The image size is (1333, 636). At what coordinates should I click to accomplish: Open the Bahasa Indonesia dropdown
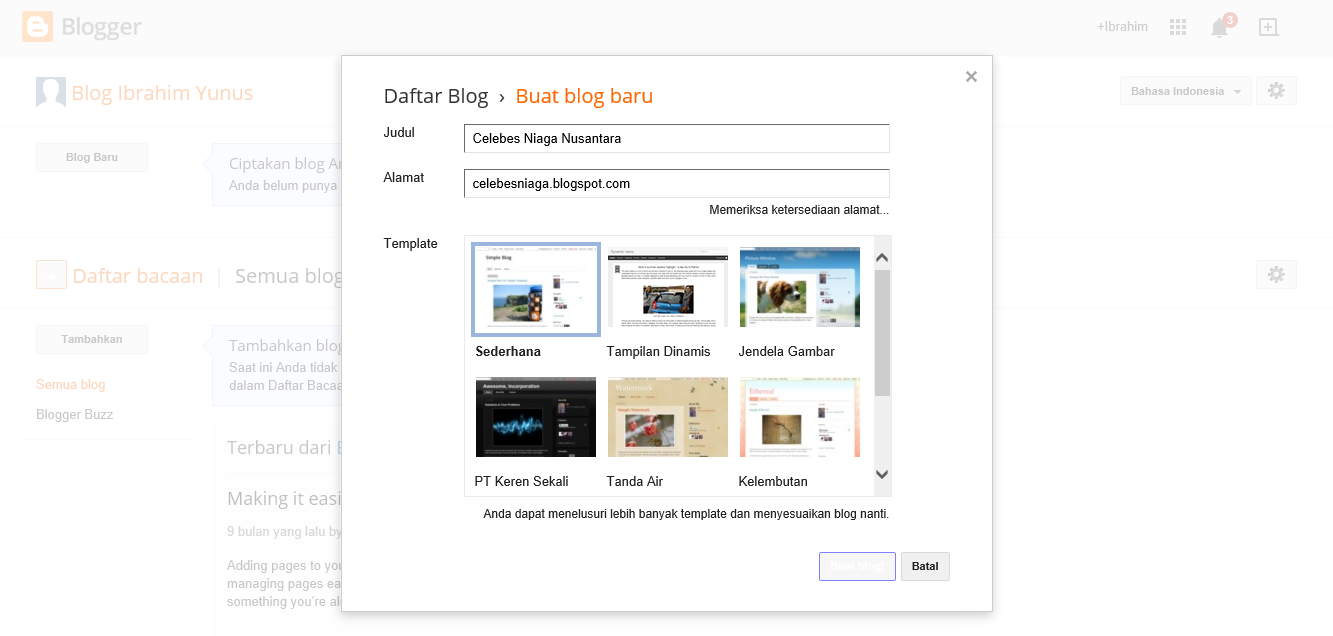pyautogui.click(x=1185, y=90)
